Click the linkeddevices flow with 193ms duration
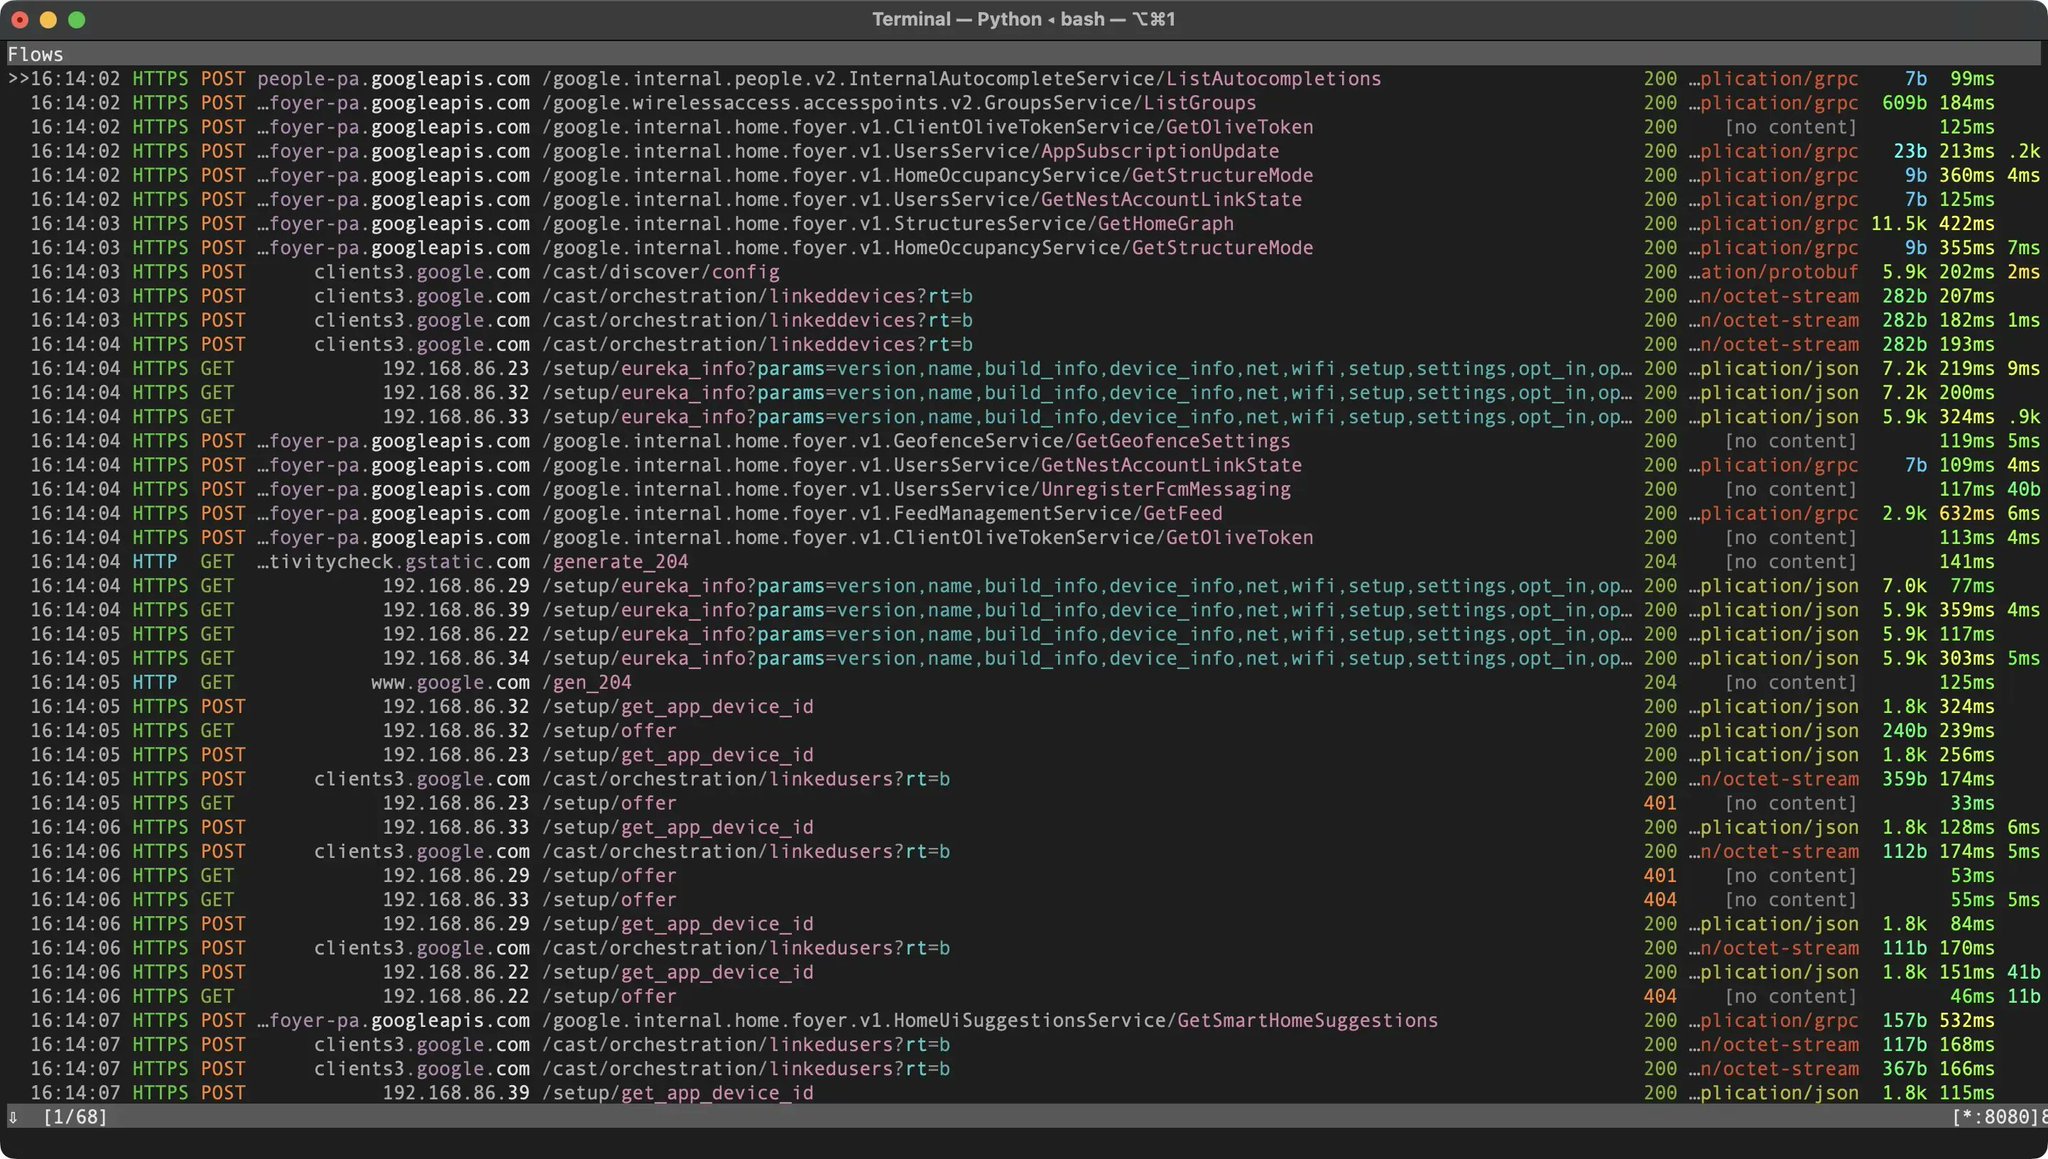Image resolution: width=2048 pixels, height=1159 pixels. (x=1024, y=344)
